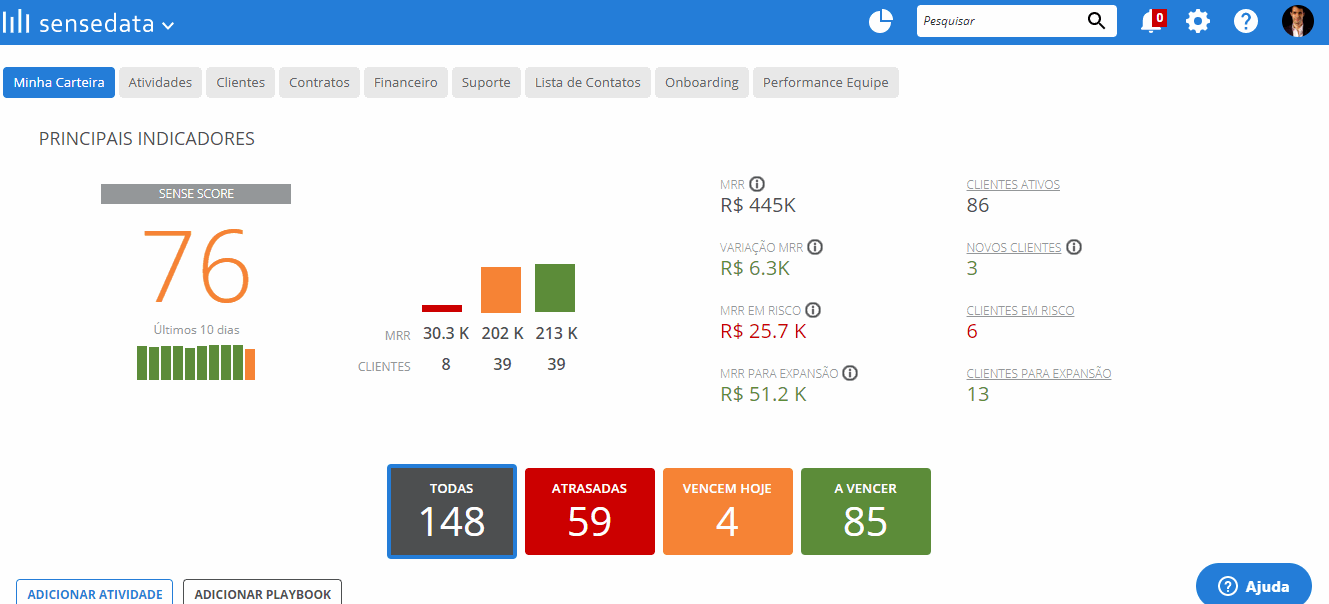Click the Adicionar Atividade button
1329x604 pixels.
(95, 593)
